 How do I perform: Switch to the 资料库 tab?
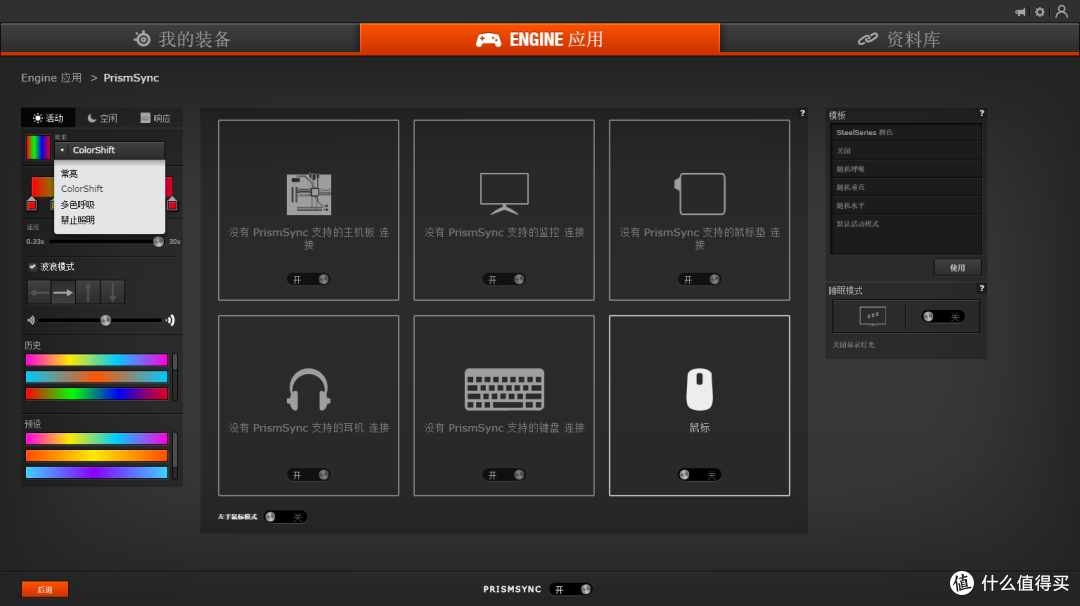point(900,39)
